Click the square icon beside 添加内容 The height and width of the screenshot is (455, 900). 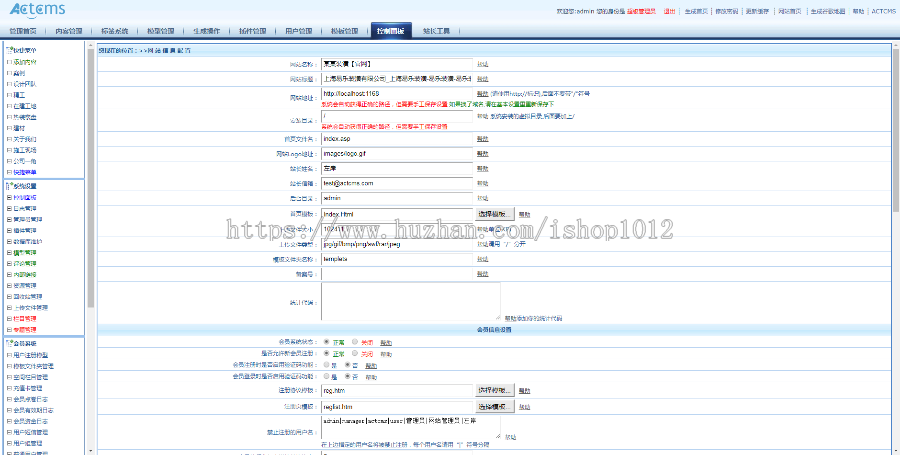[x=9, y=62]
